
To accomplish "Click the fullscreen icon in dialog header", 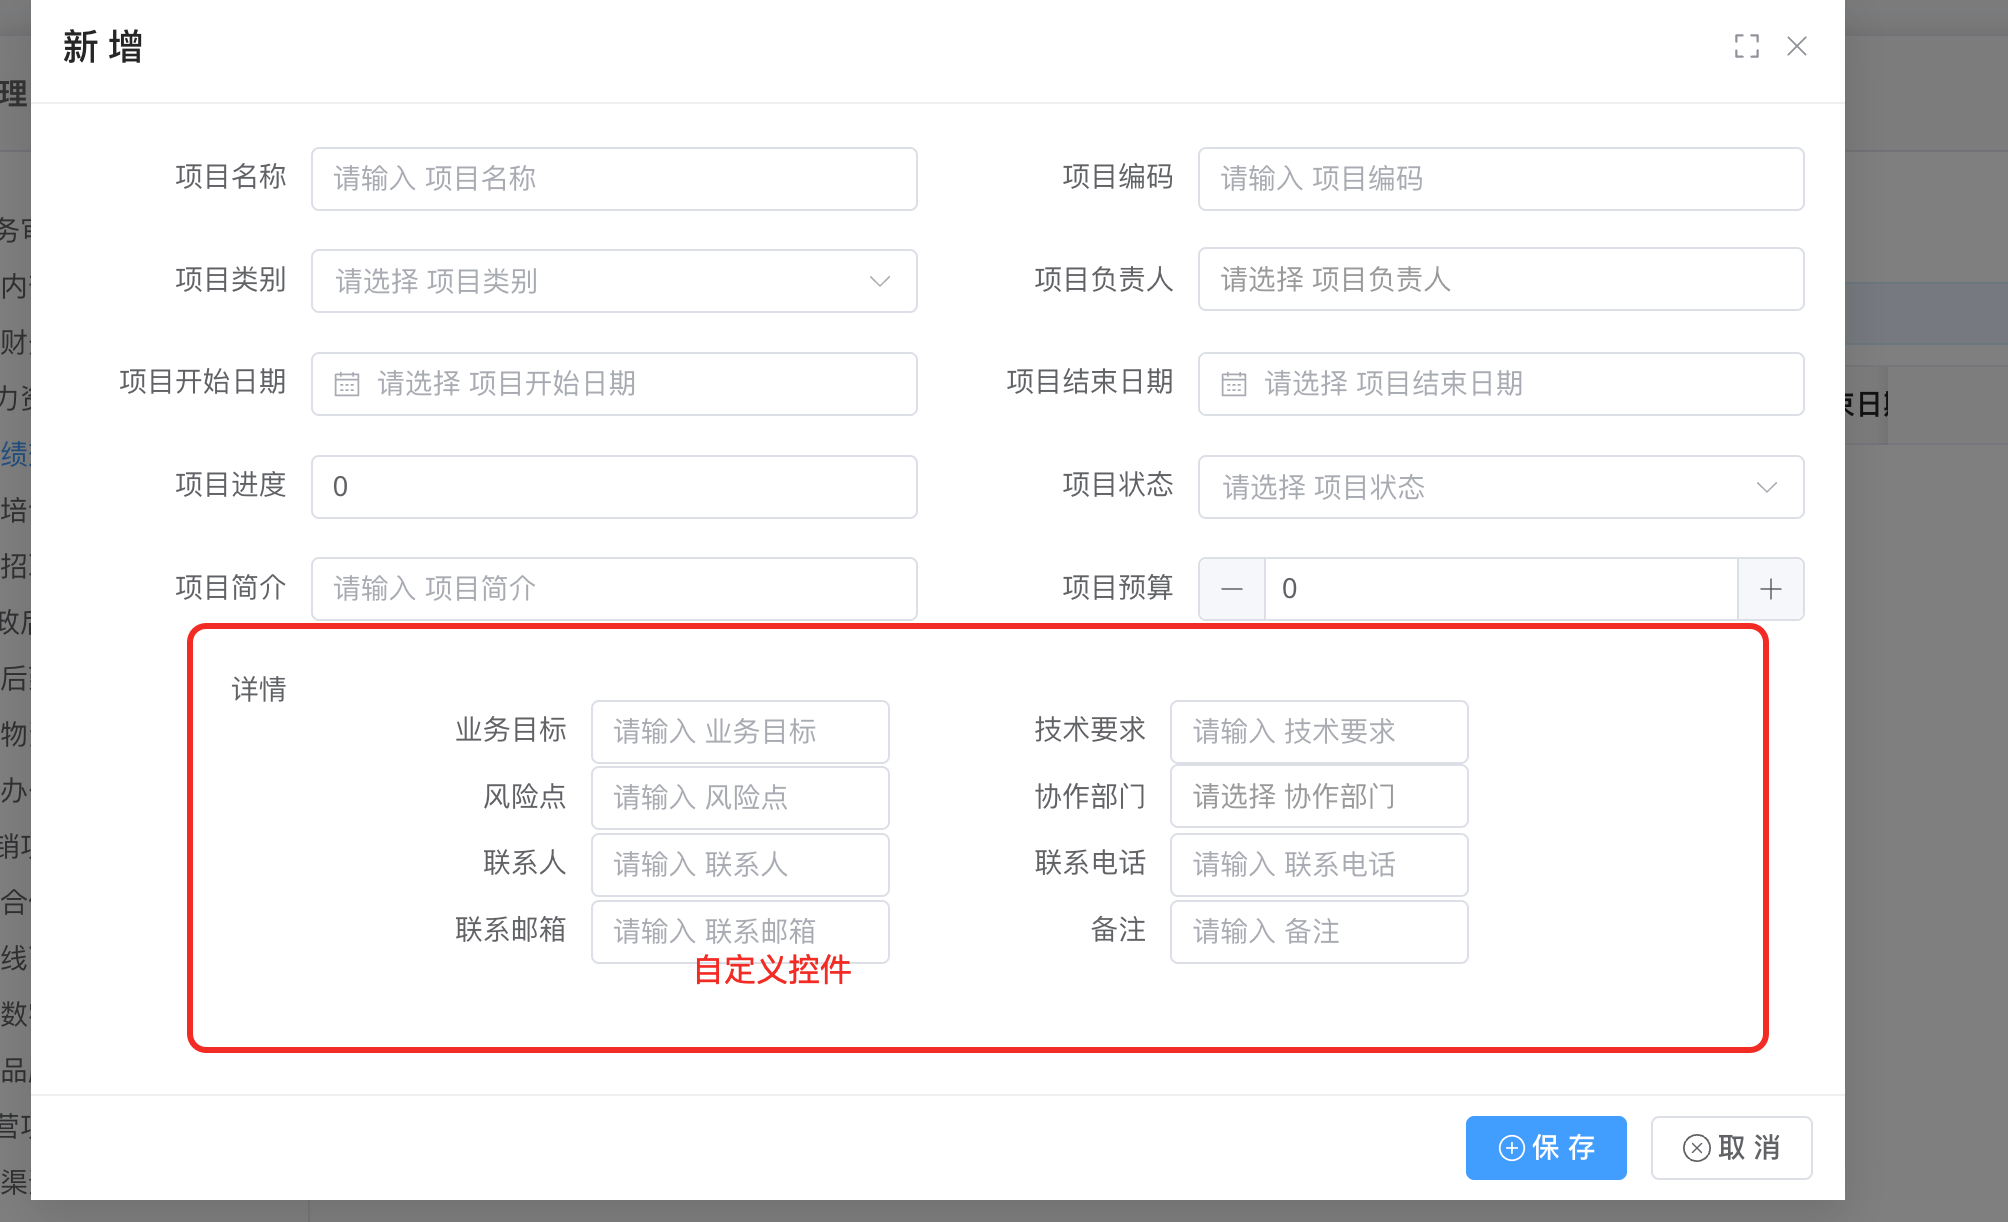I will click(x=1746, y=46).
